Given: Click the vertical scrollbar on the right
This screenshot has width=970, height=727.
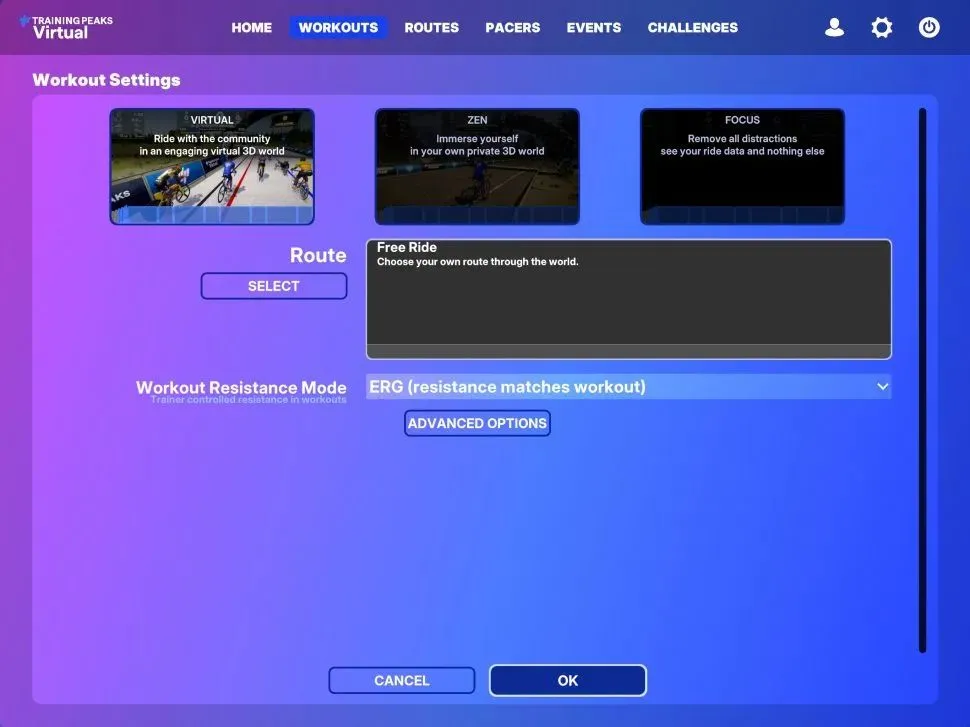Looking at the screenshot, I should (922, 380).
